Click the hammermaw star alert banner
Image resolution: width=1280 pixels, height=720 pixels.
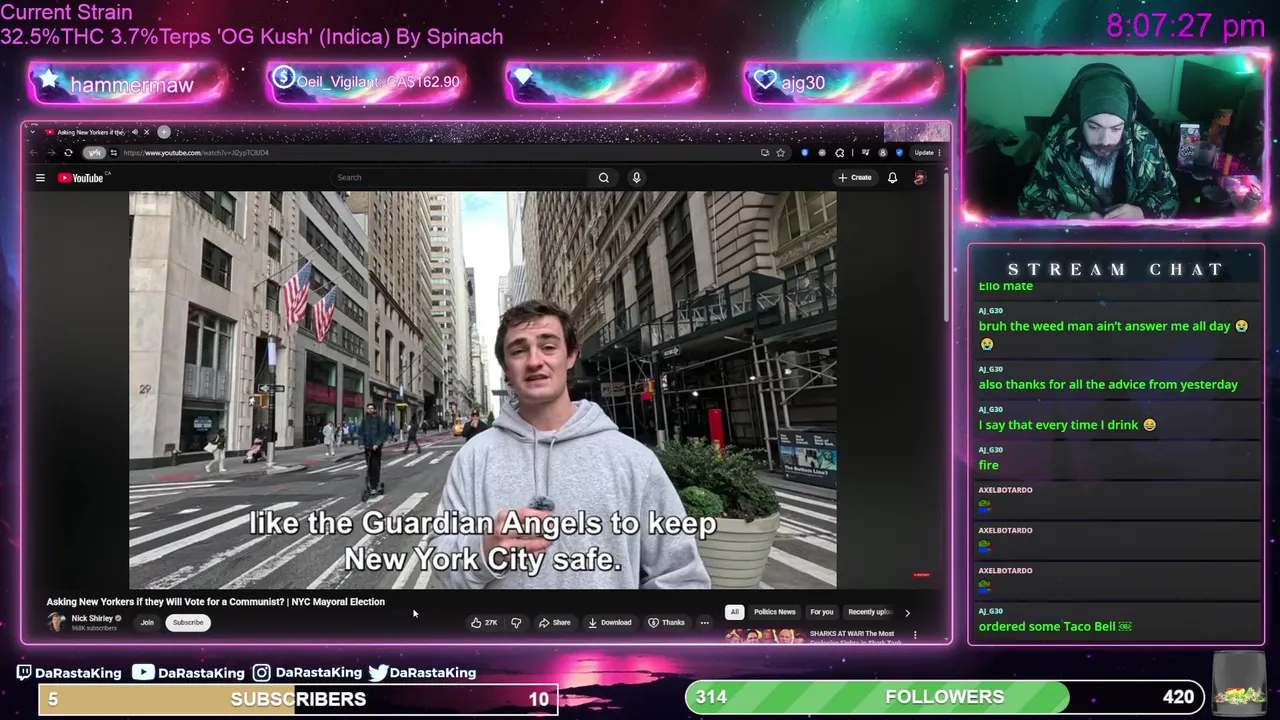(126, 84)
